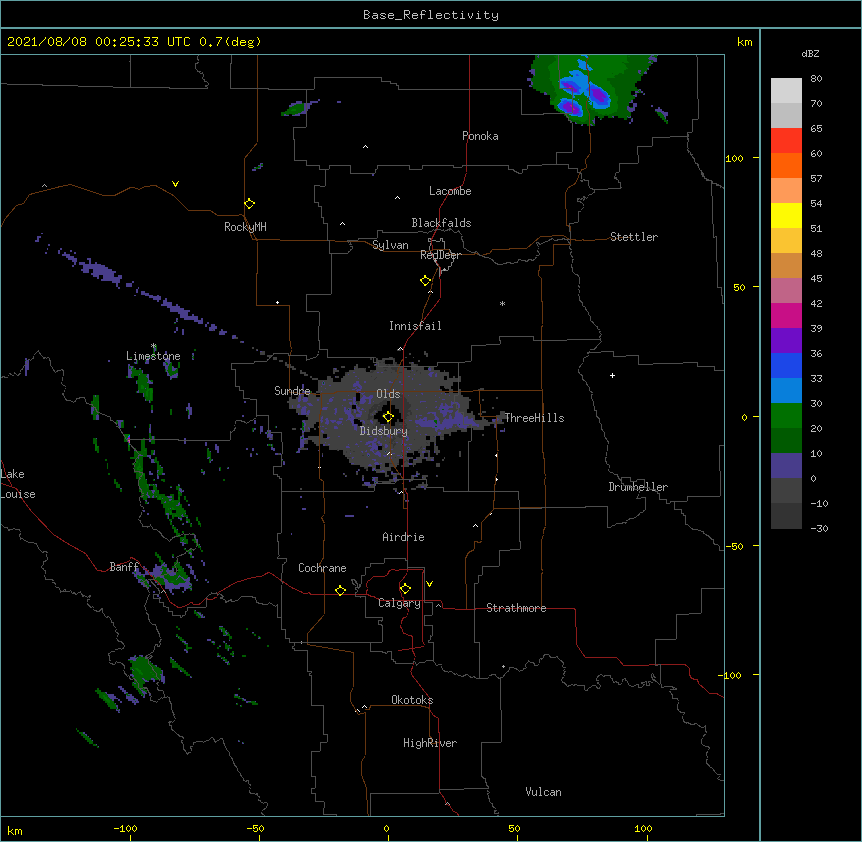The image size is (862, 842).
Task: Click the white plus marker north of Drumheller
Action: tap(612, 375)
